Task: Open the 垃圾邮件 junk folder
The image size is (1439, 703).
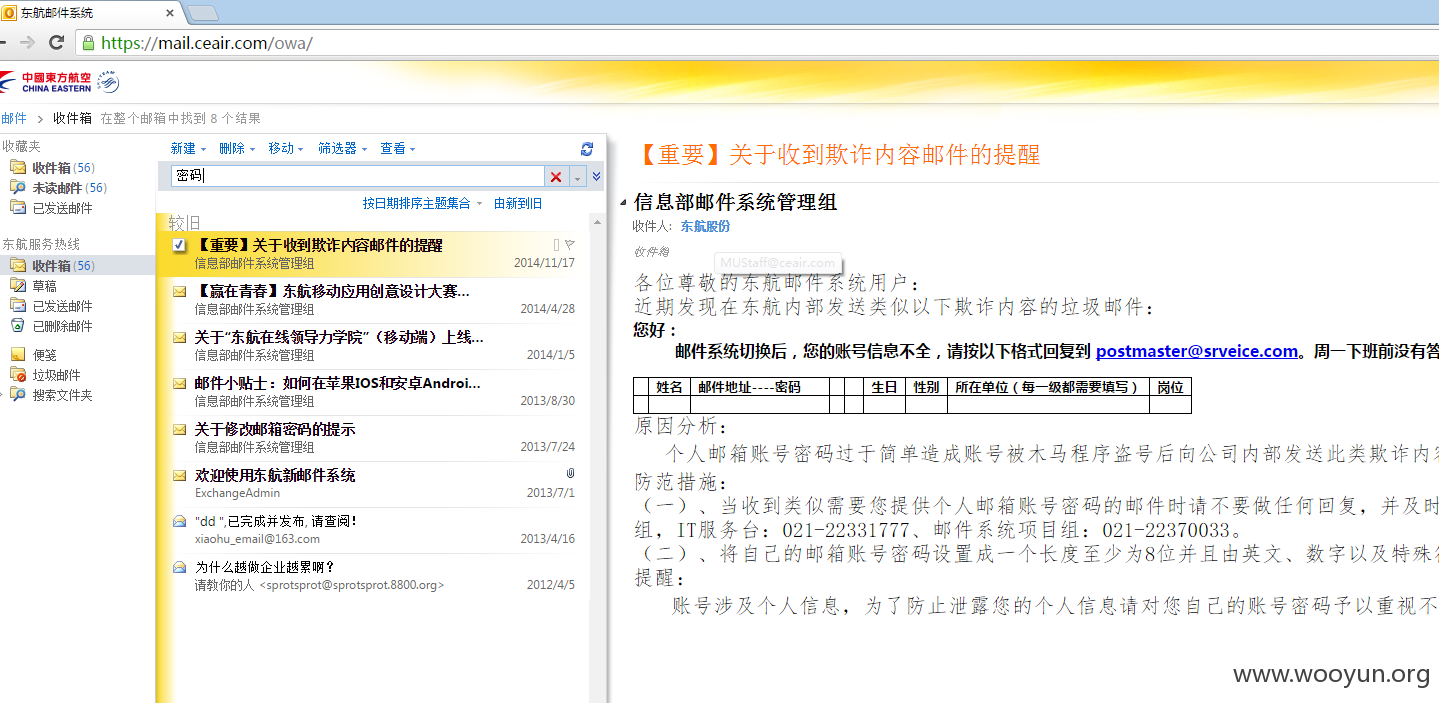Action: coord(56,375)
